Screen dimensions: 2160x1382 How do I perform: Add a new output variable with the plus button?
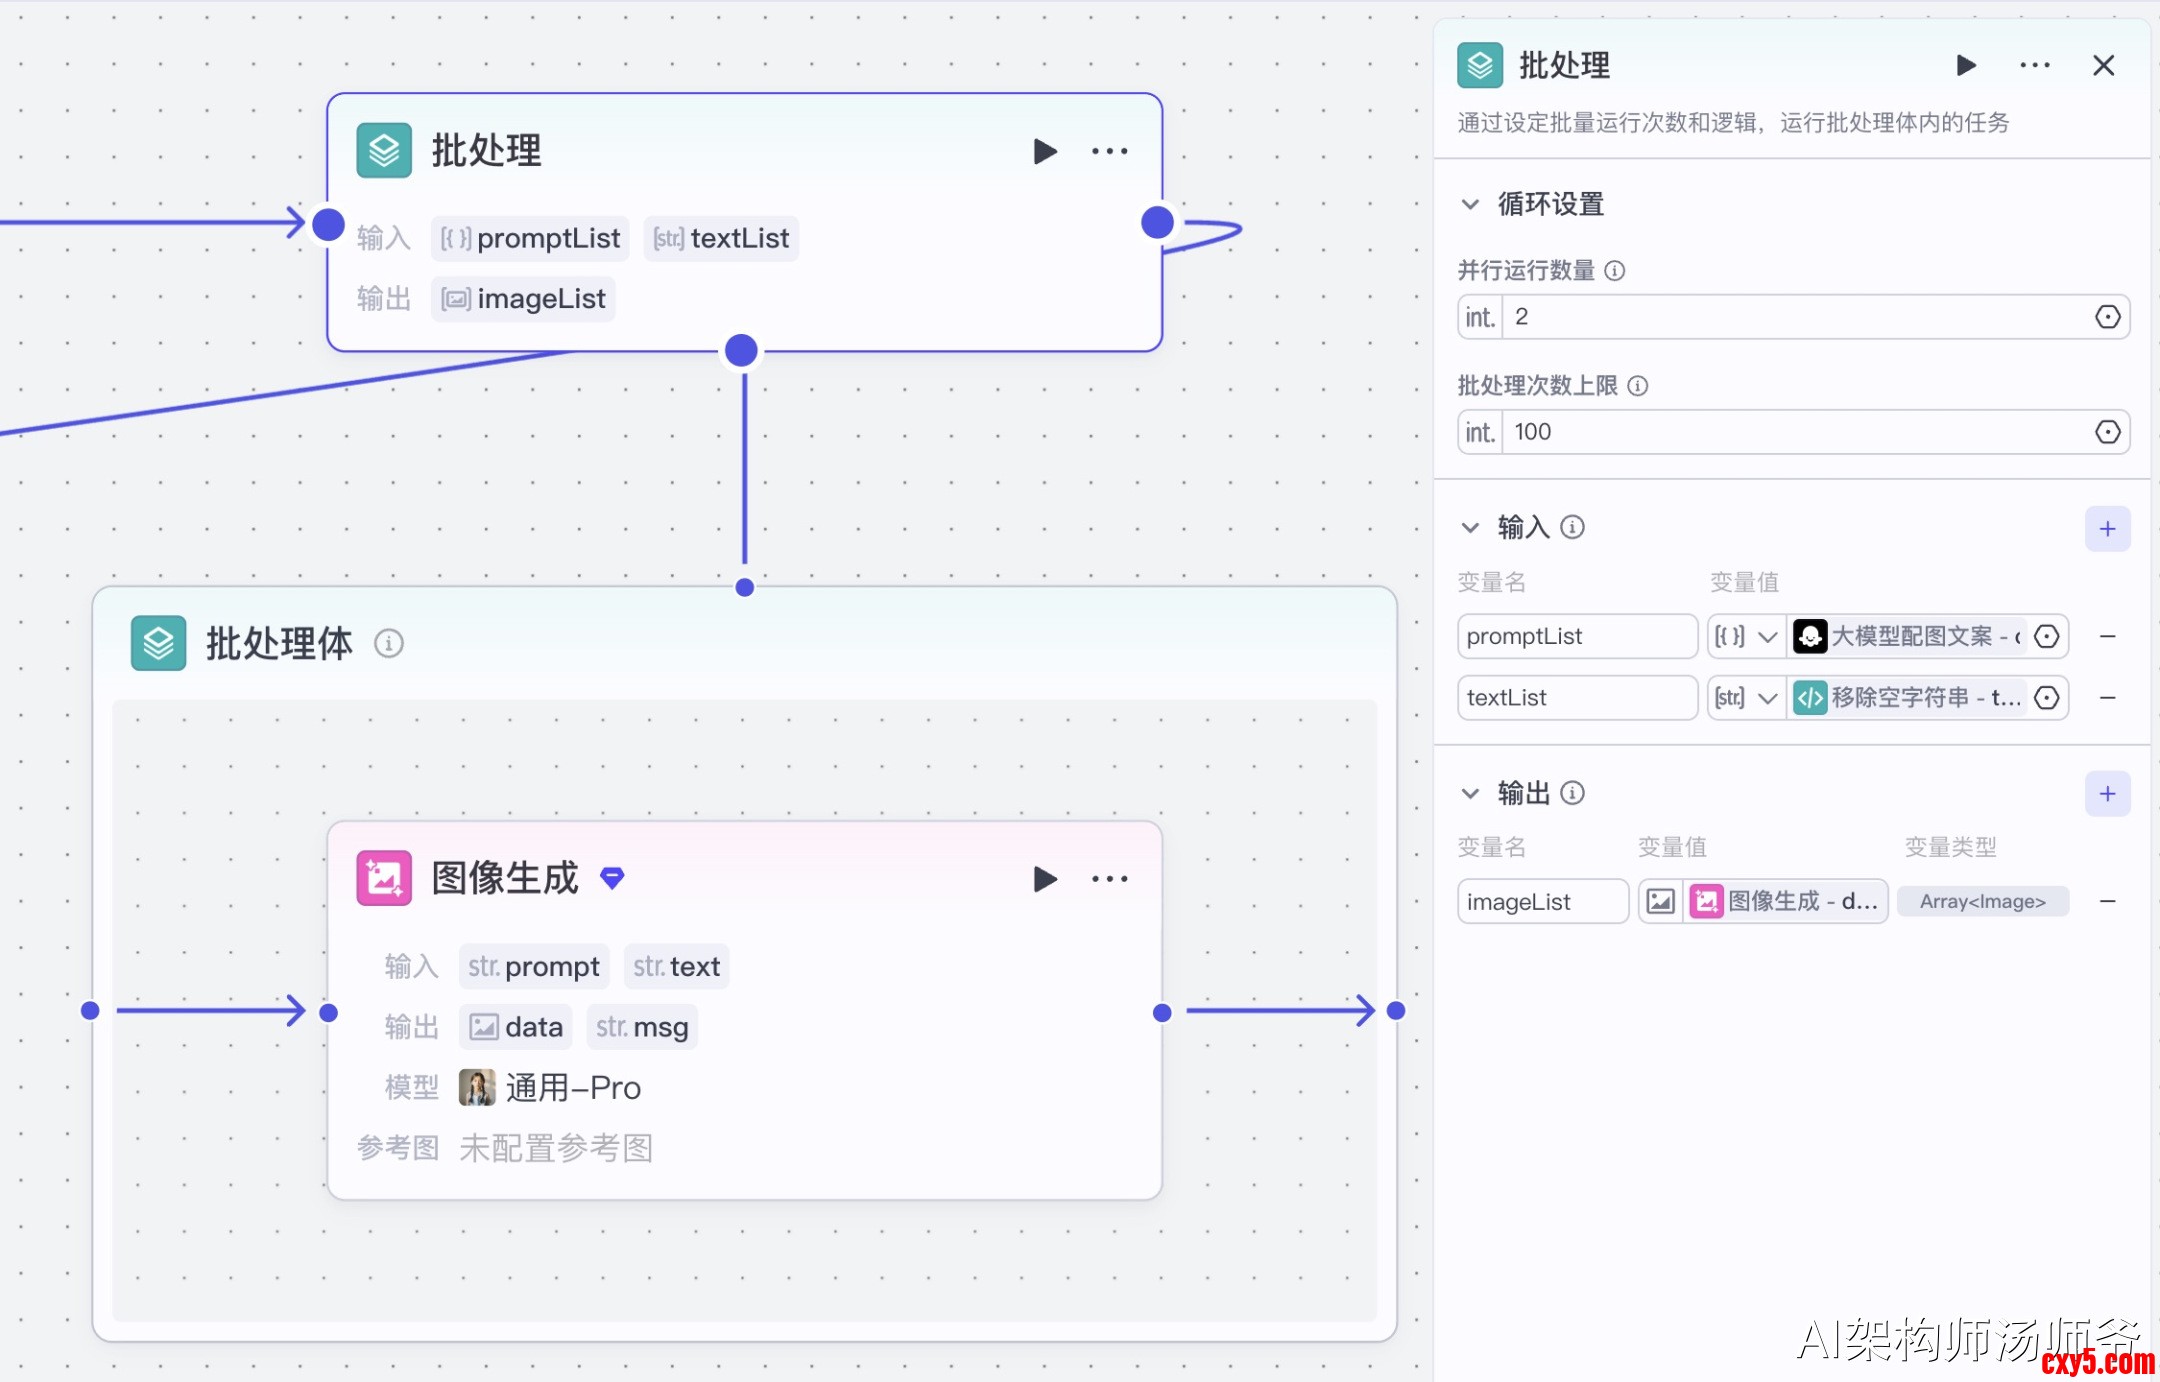click(x=2107, y=793)
